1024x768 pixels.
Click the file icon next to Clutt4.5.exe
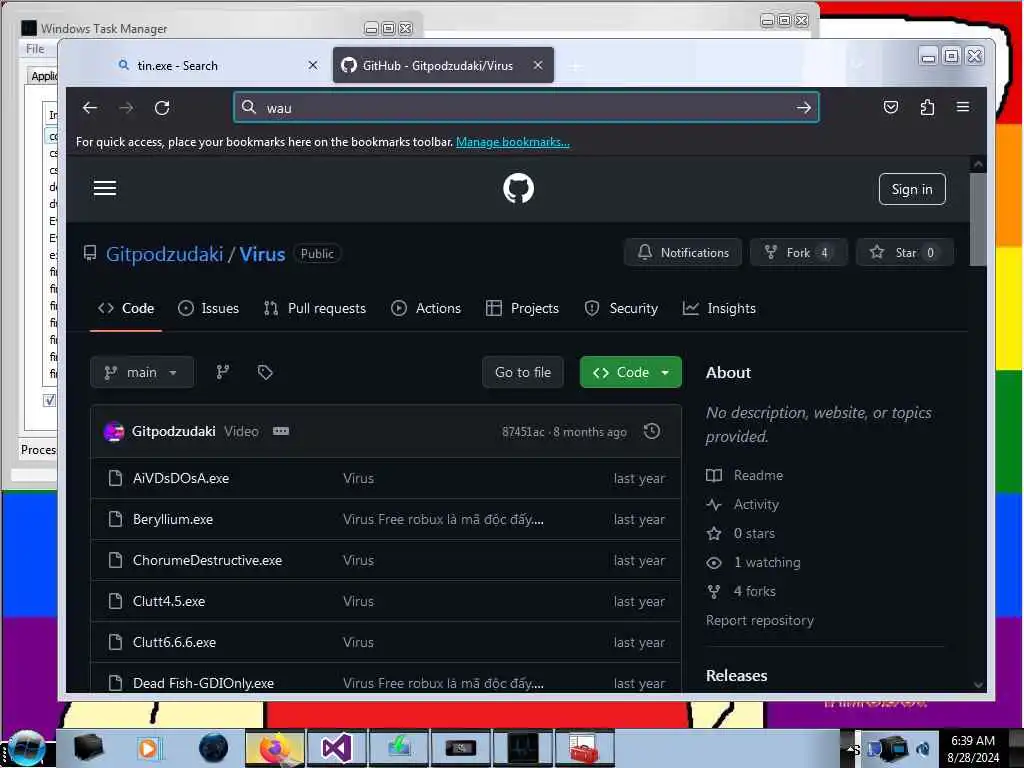click(x=116, y=601)
